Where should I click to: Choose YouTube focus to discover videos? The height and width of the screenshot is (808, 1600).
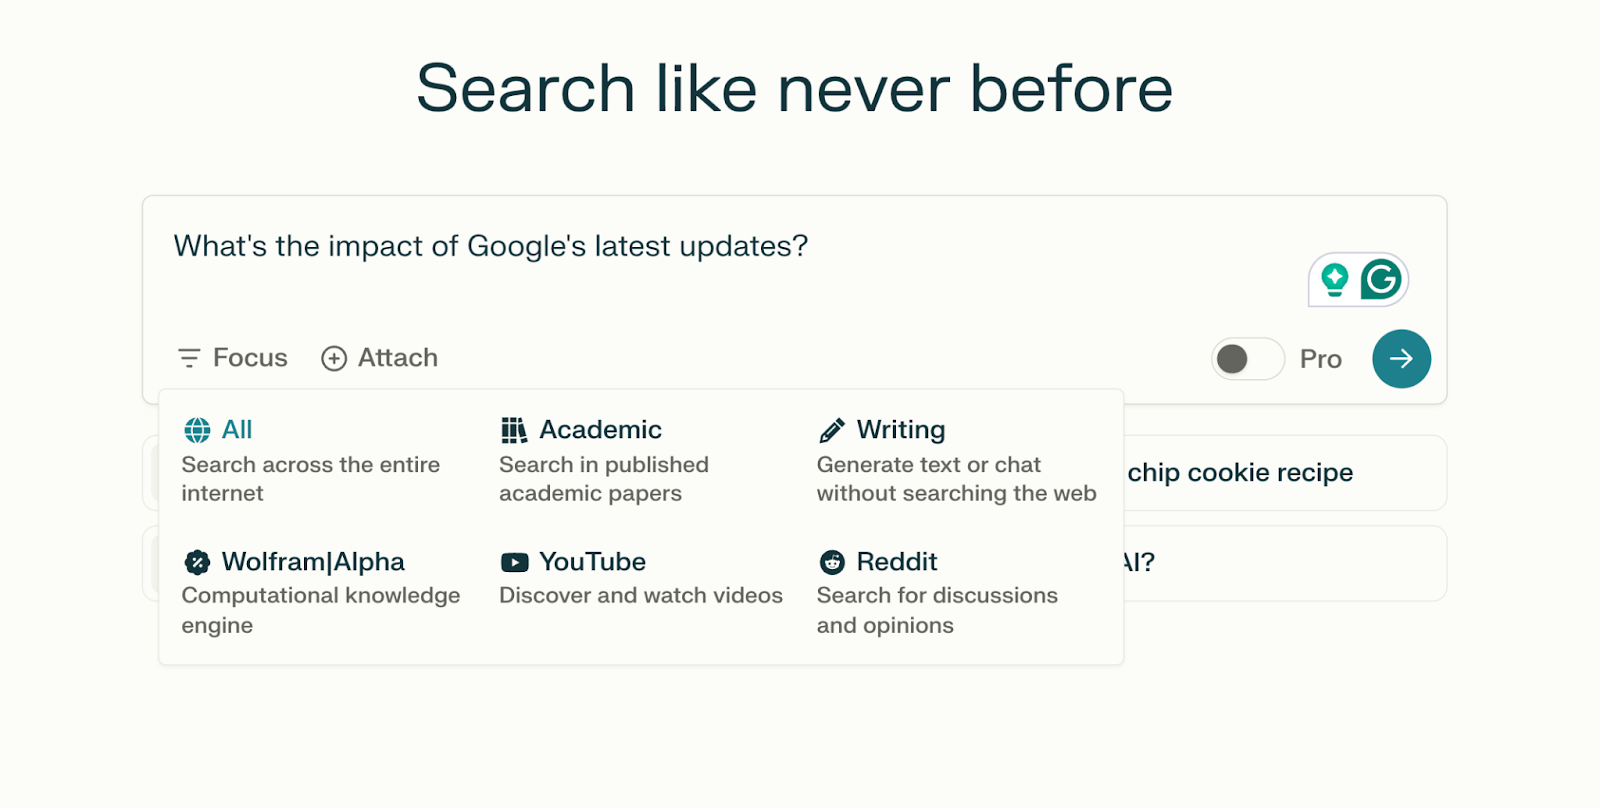[x=592, y=562]
